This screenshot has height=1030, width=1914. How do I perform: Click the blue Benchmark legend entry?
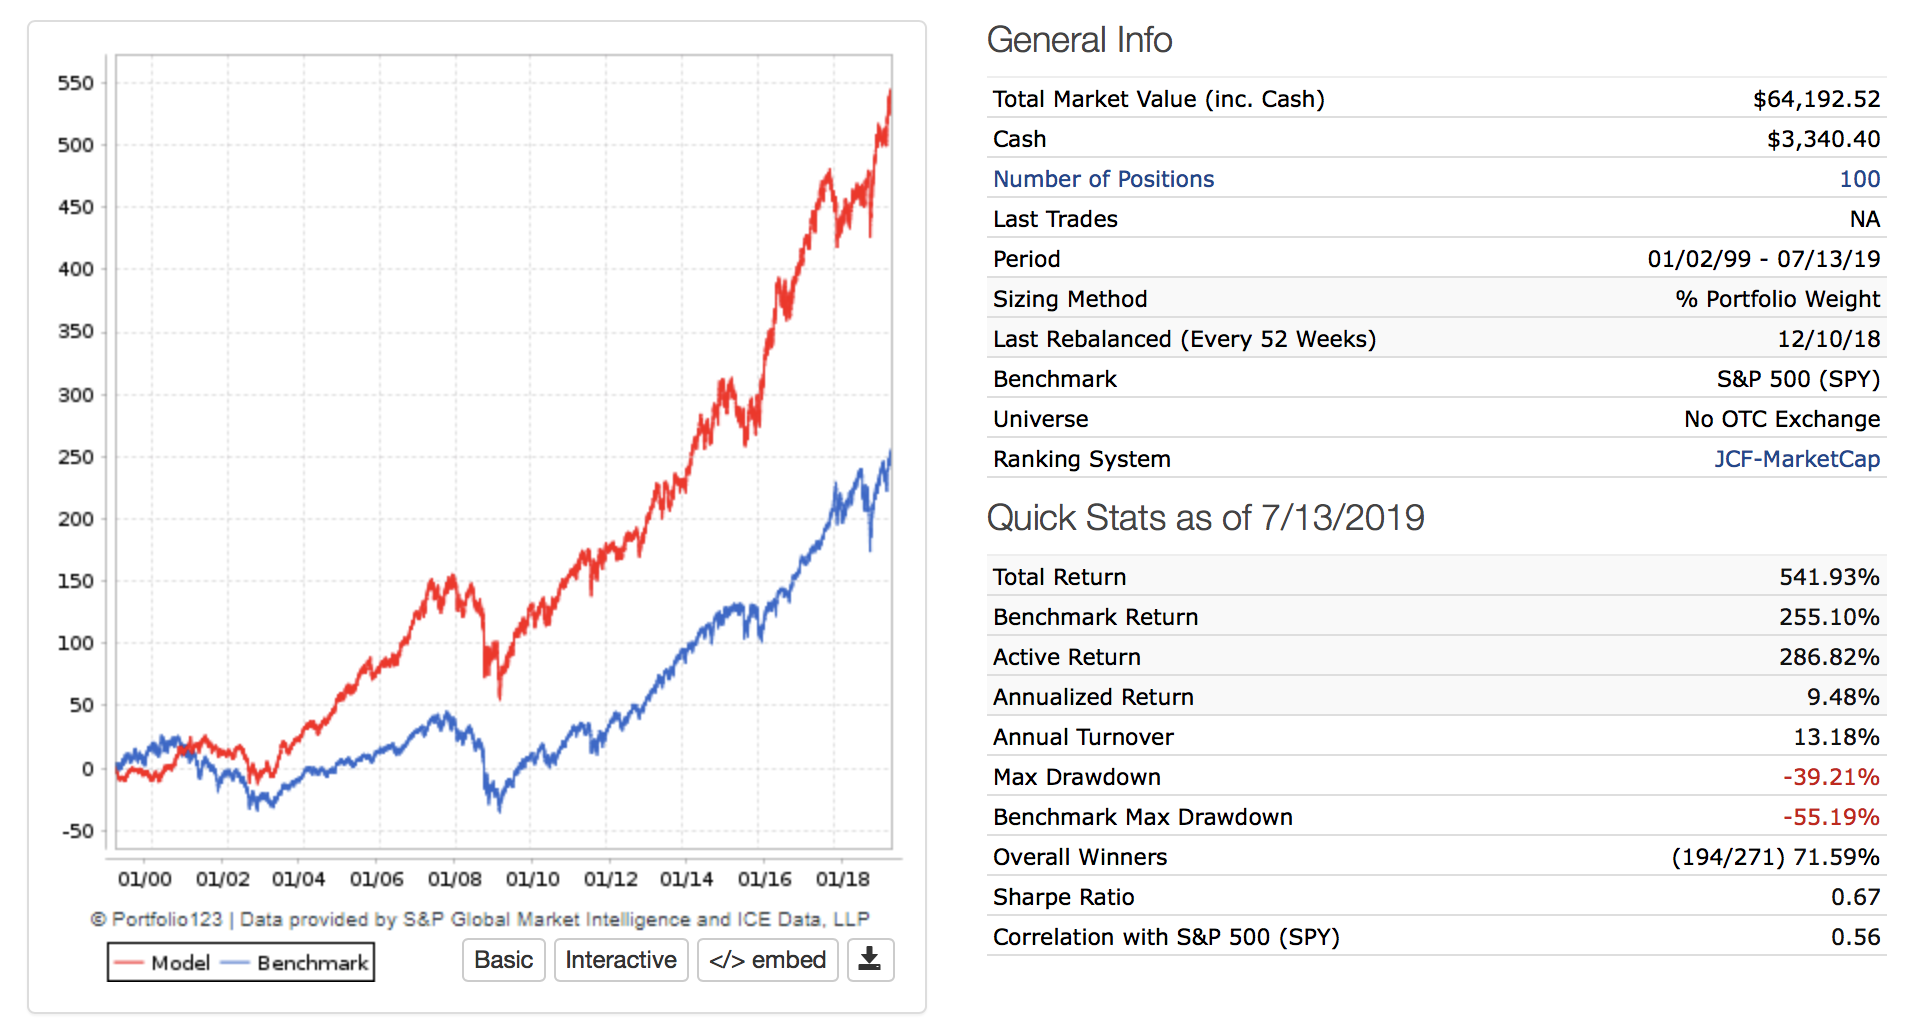[x=295, y=963]
